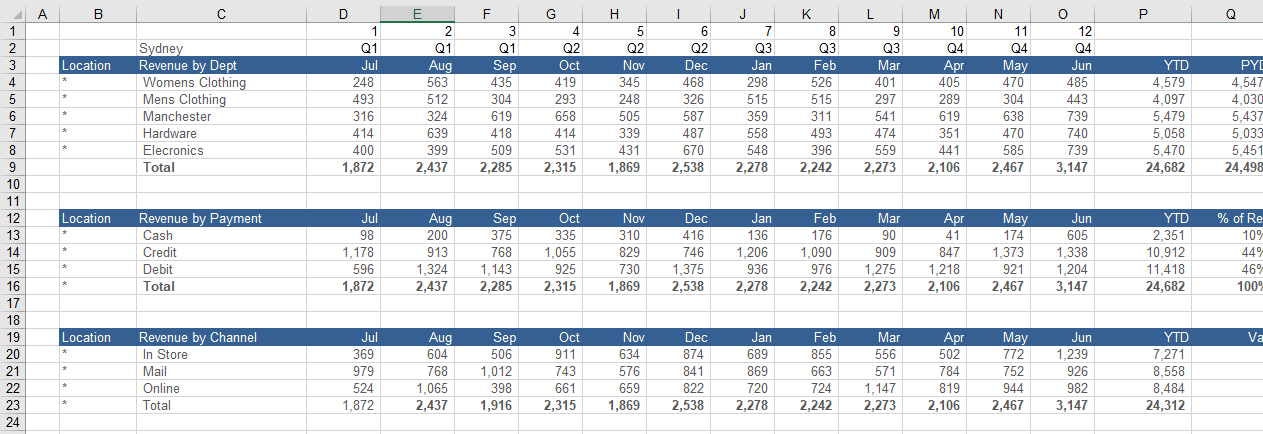Select row header 16

pyautogui.click(x=12, y=286)
